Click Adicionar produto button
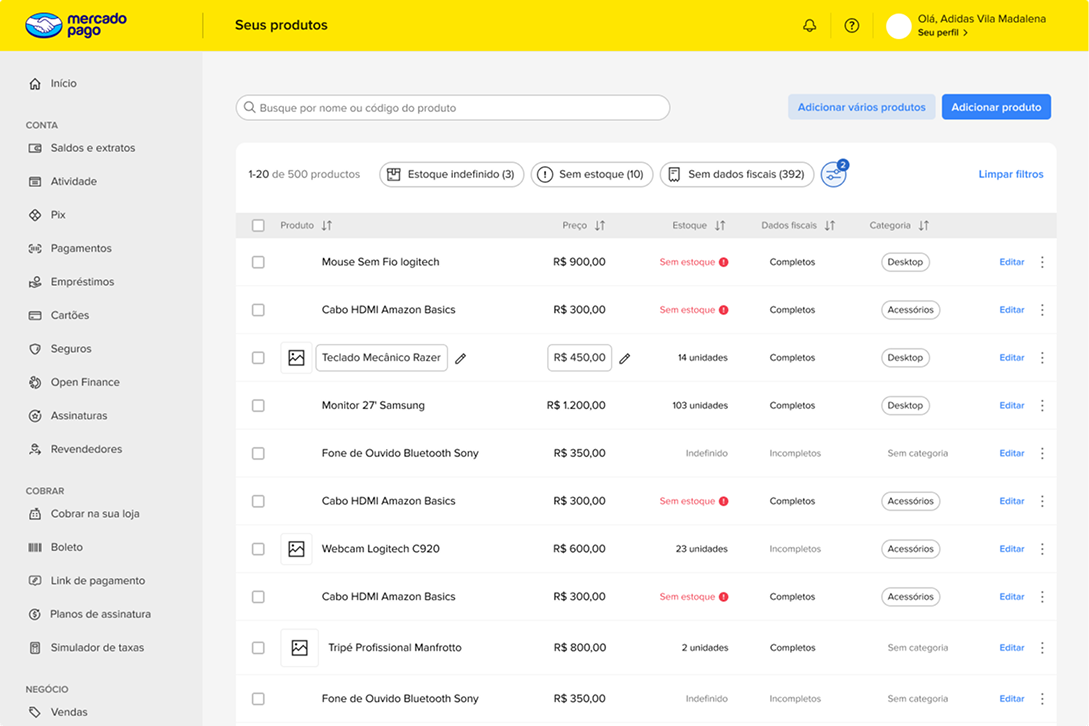 click(996, 107)
